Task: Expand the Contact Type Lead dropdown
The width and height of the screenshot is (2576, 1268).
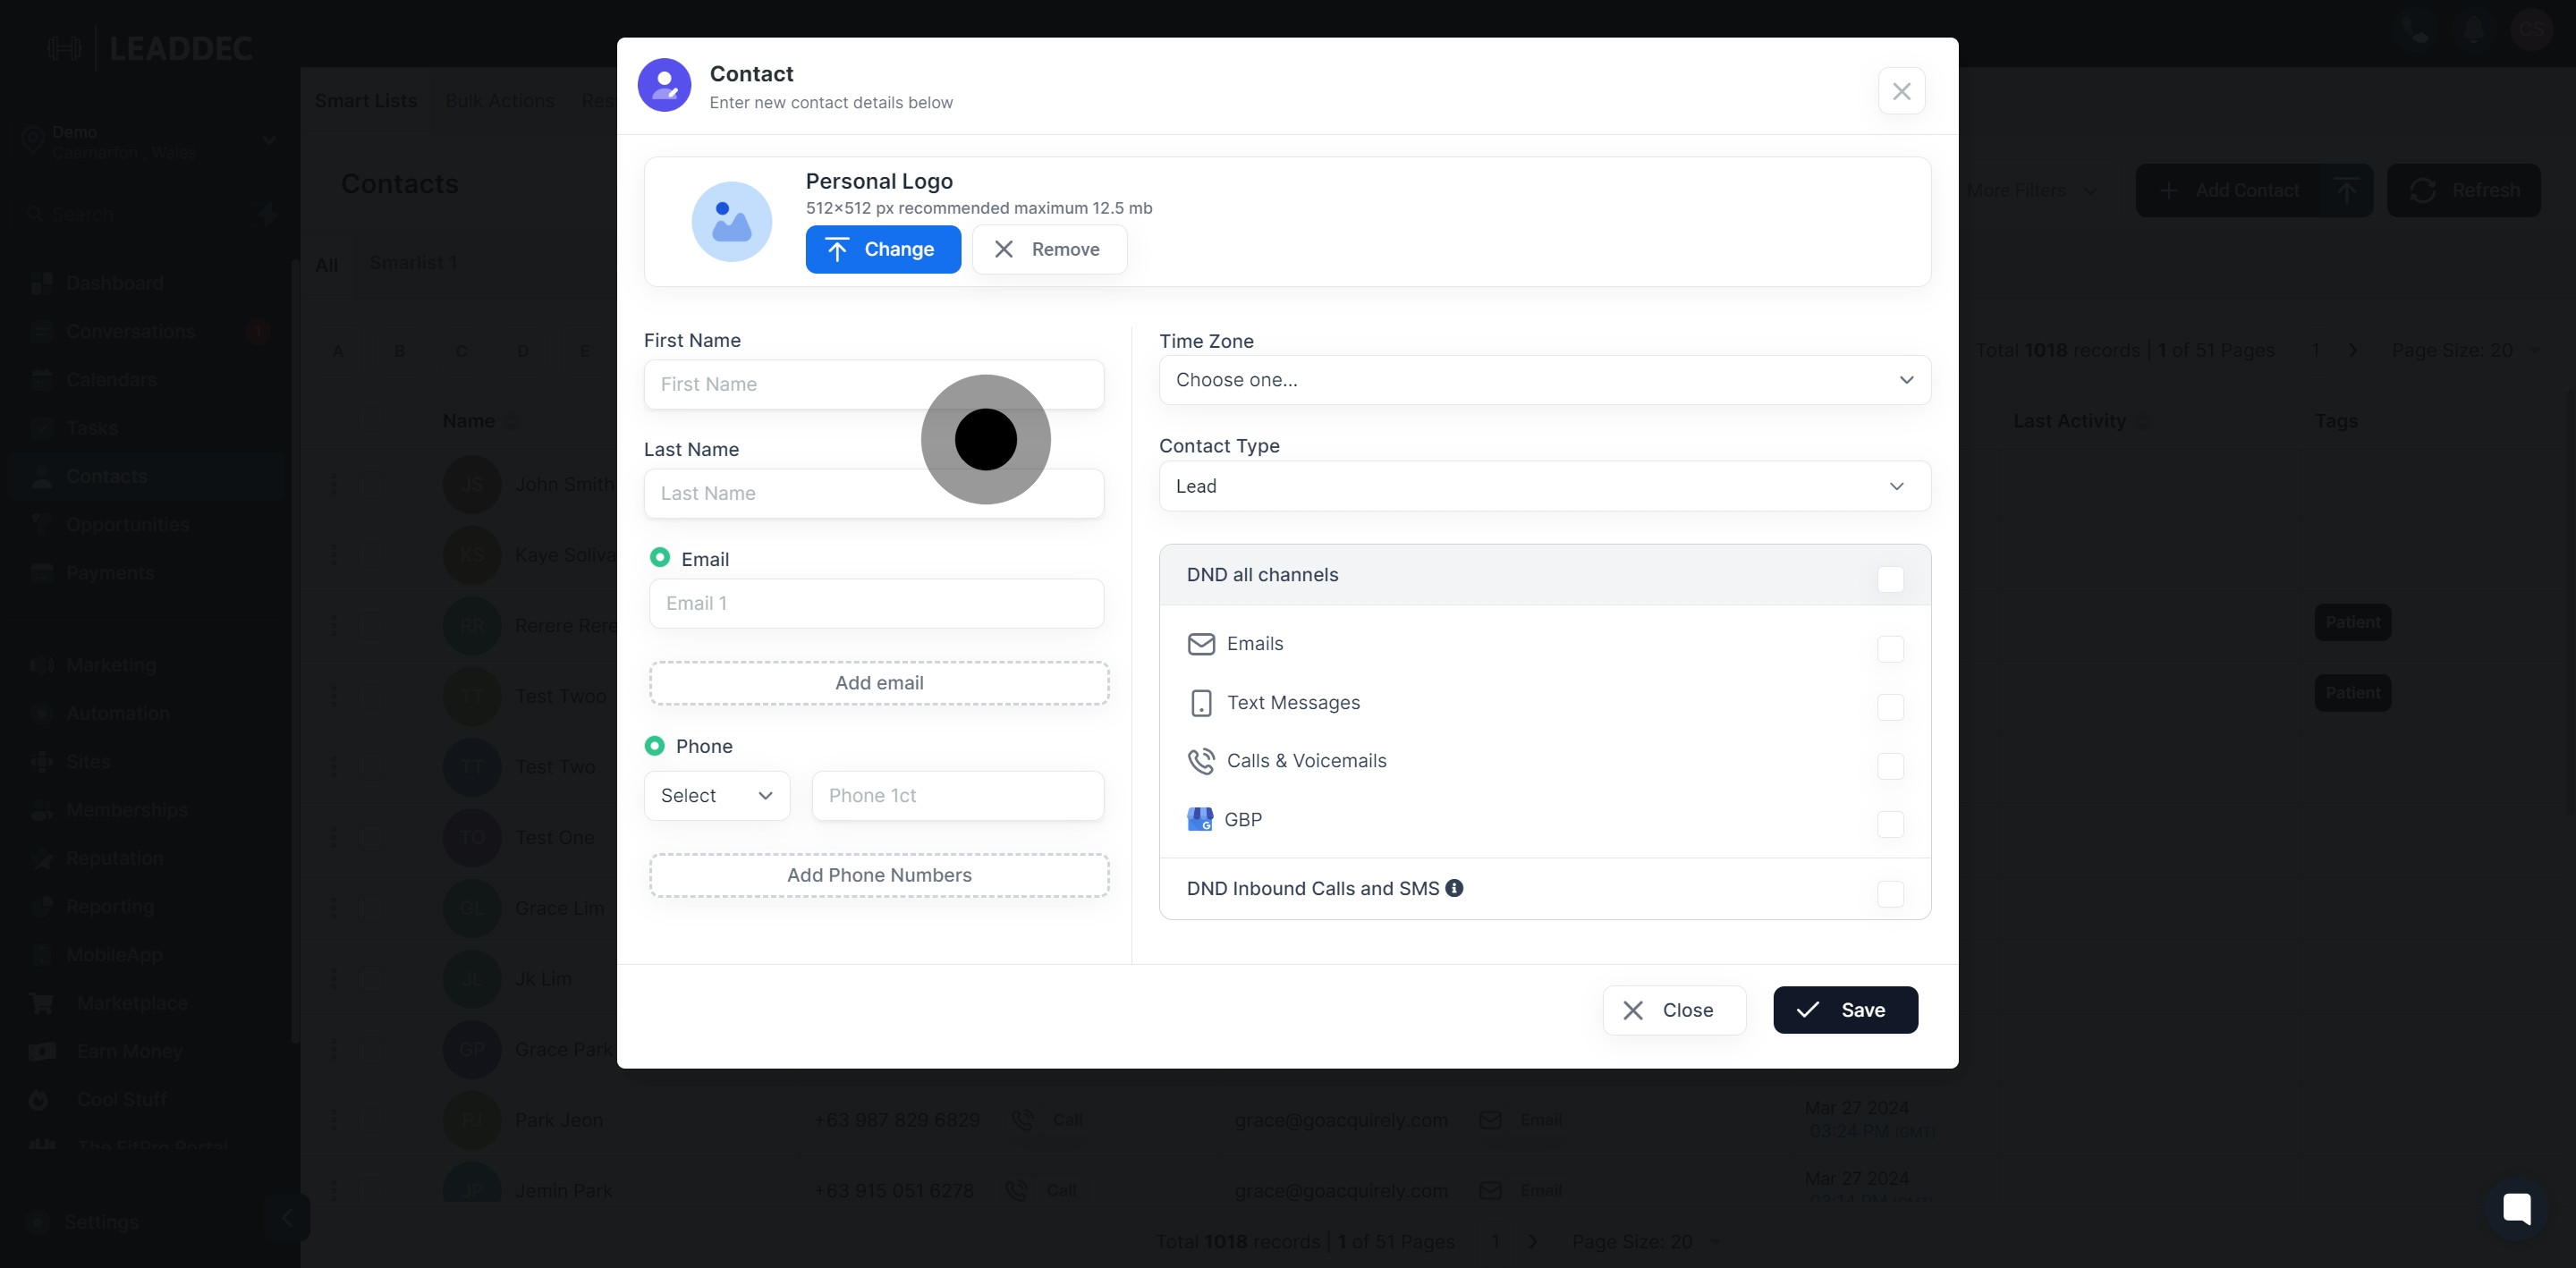Action: point(1544,486)
